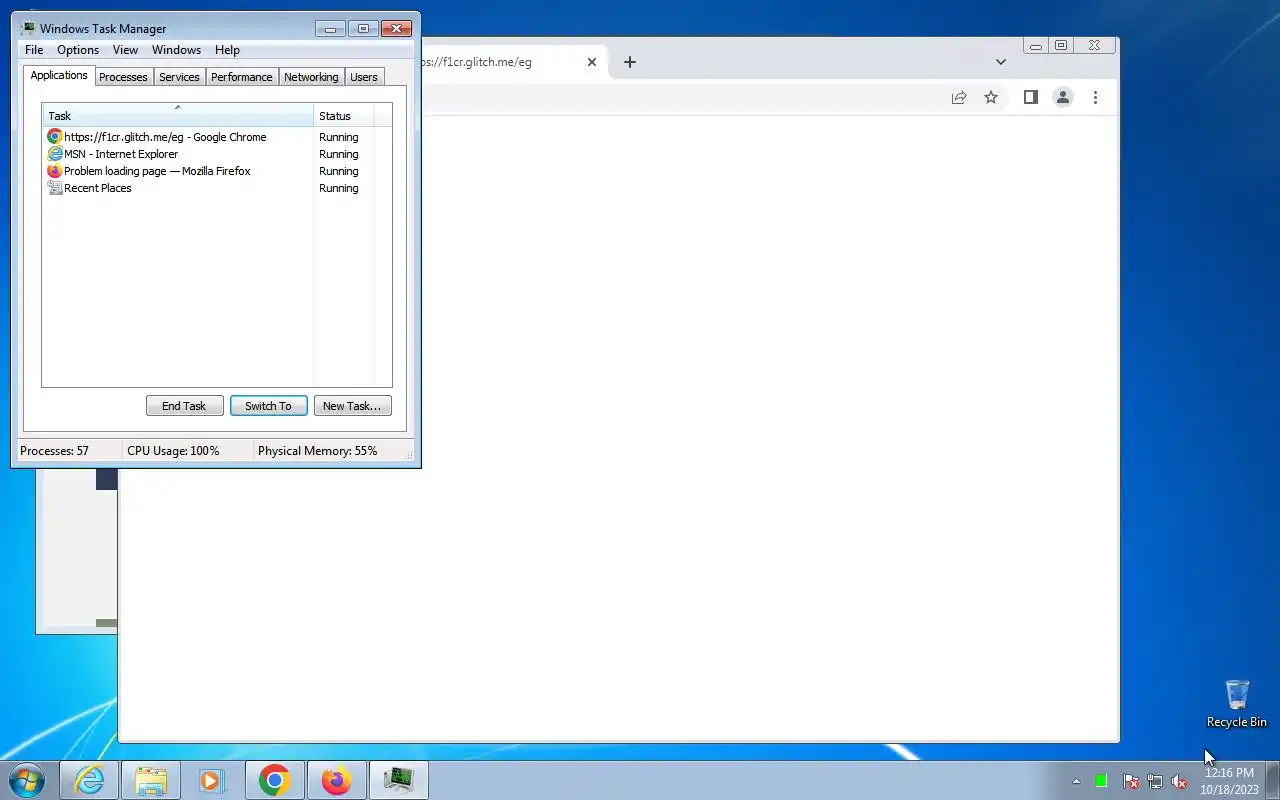
Task: Open the Help menu in Task Manager
Action: pyautogui.click(x=227, y=50)
